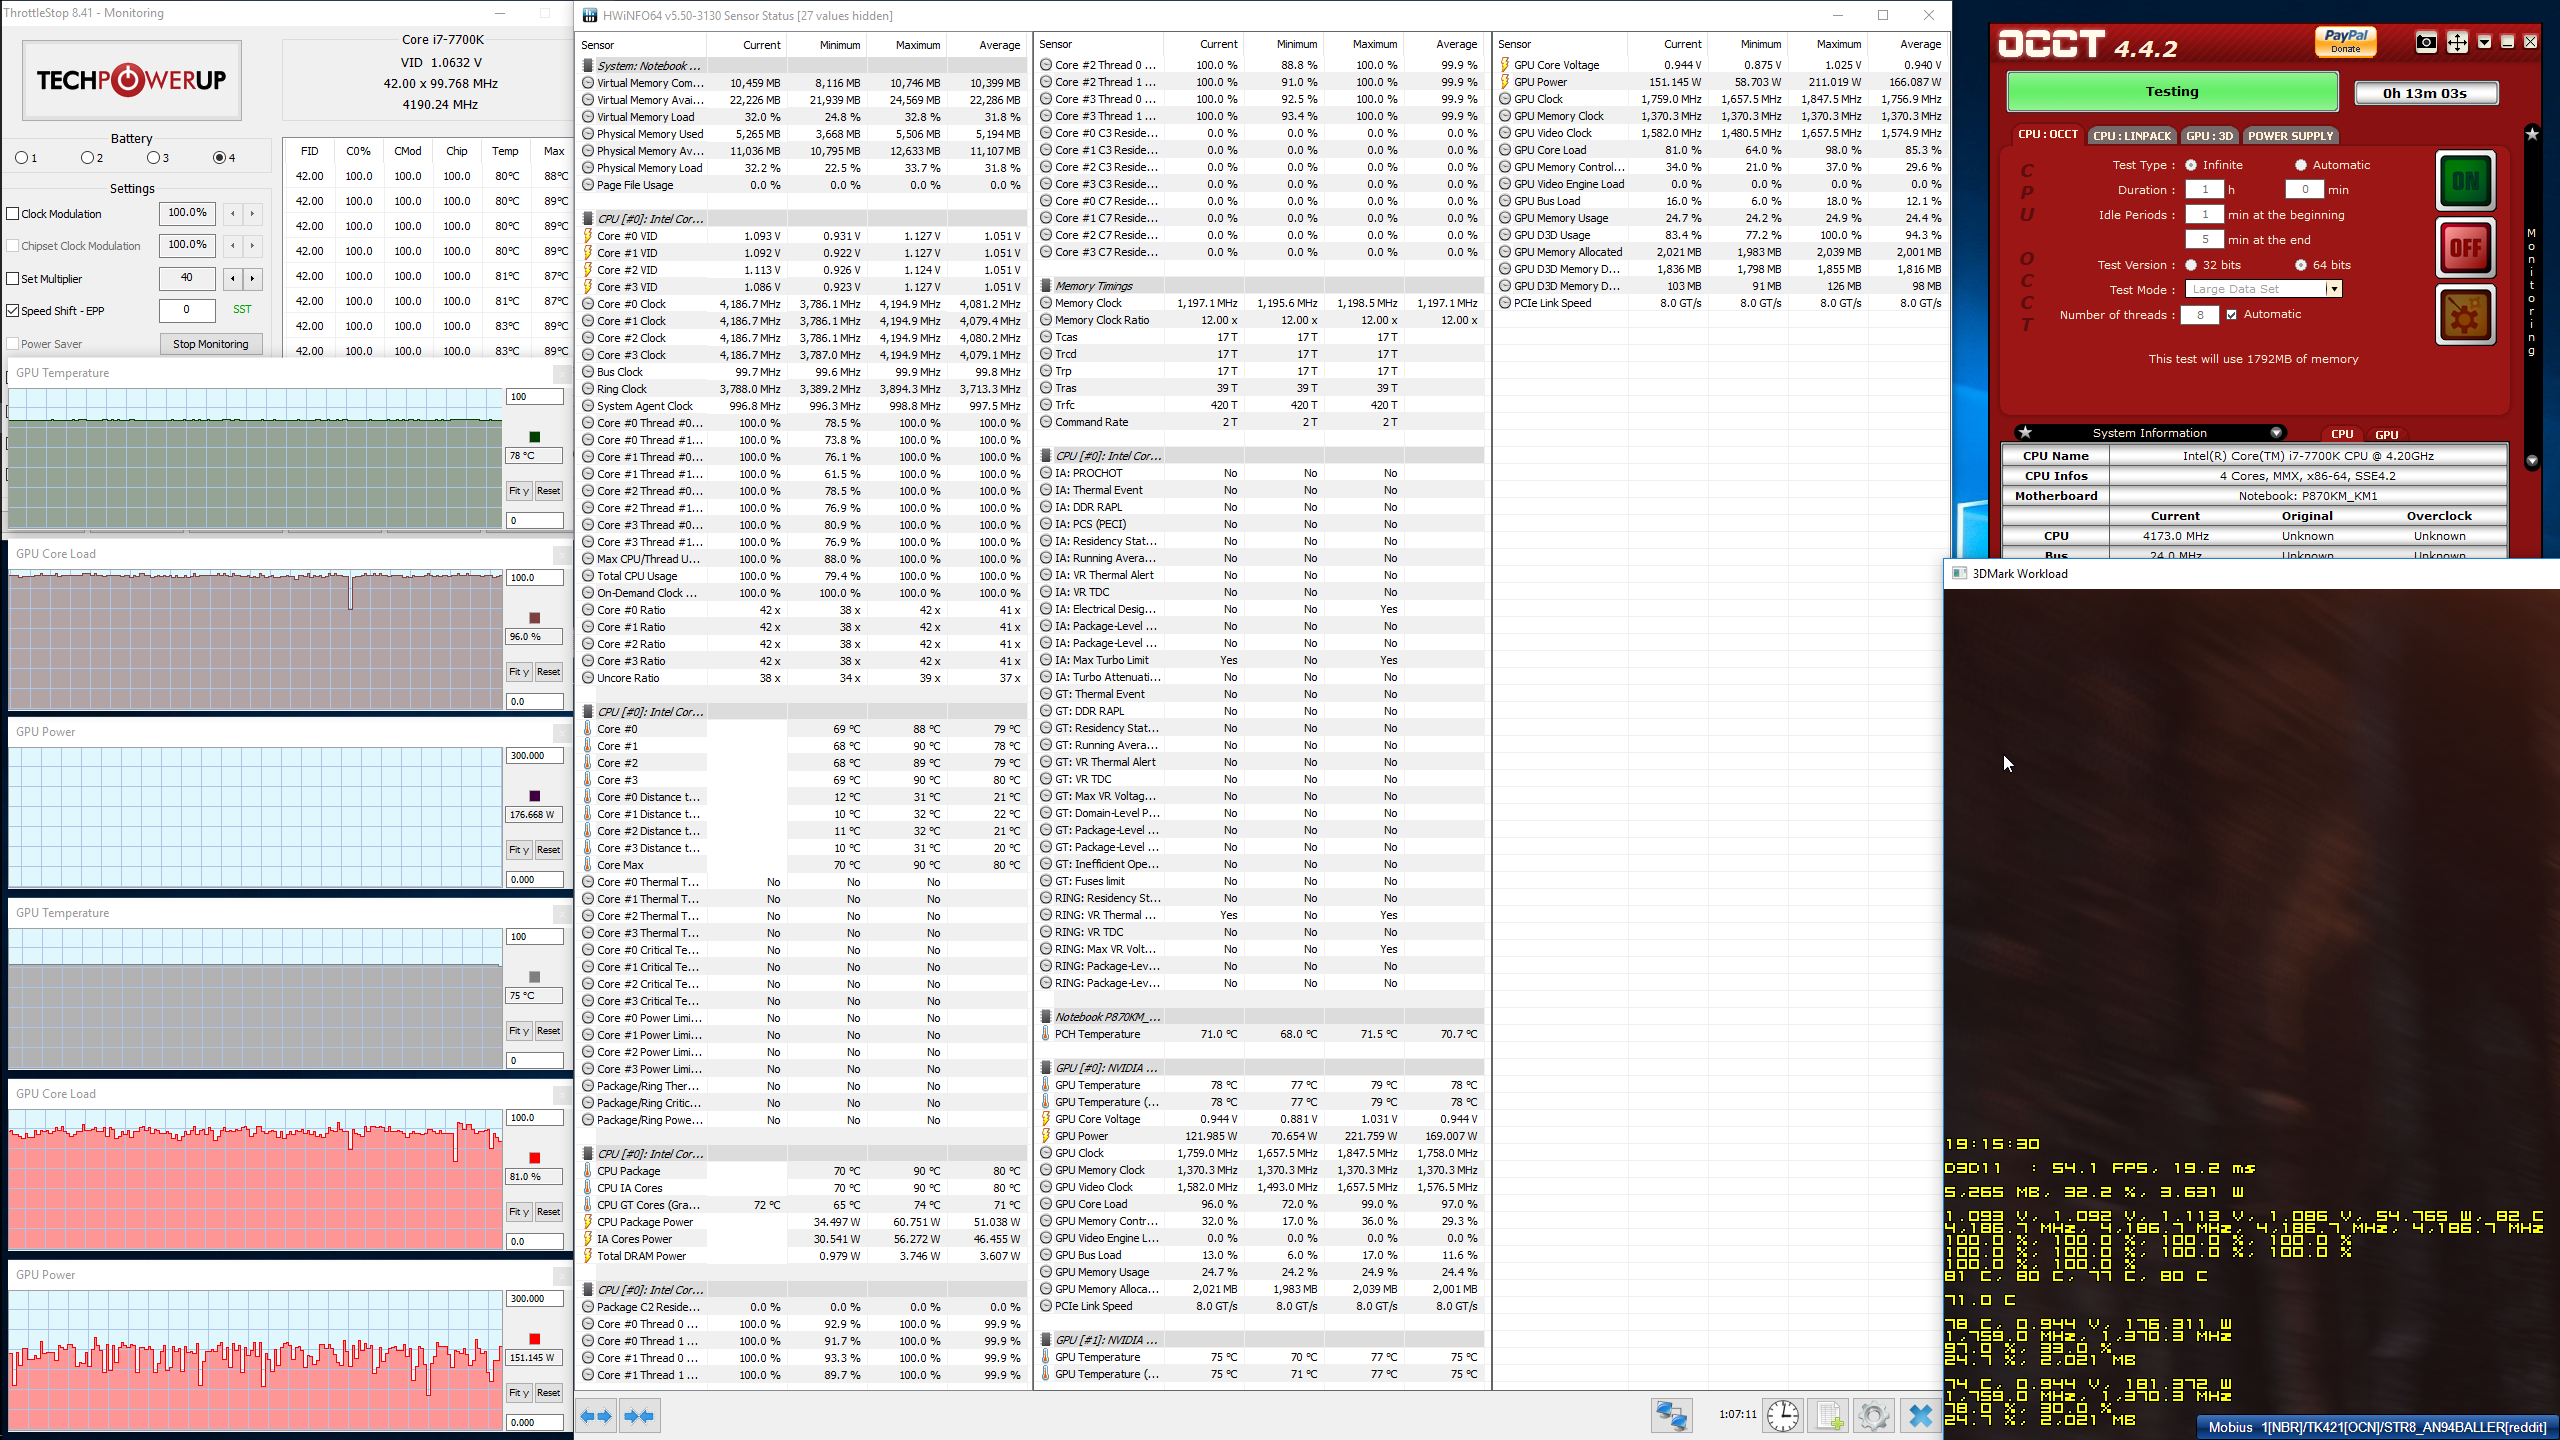Decrease Clock Modulation with left arrow
Image resolution: width=2560 pixels, height=1440 pixels.
point(233,214)
